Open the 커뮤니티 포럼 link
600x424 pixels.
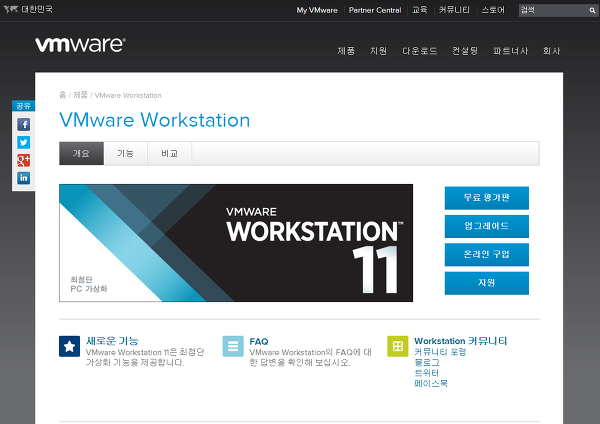click(x=440, y=352)
